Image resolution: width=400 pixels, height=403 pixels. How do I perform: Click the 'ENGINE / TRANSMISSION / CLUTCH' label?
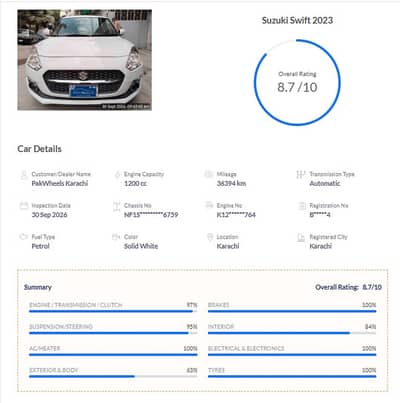pyautogui.click(x=76, y=305)
